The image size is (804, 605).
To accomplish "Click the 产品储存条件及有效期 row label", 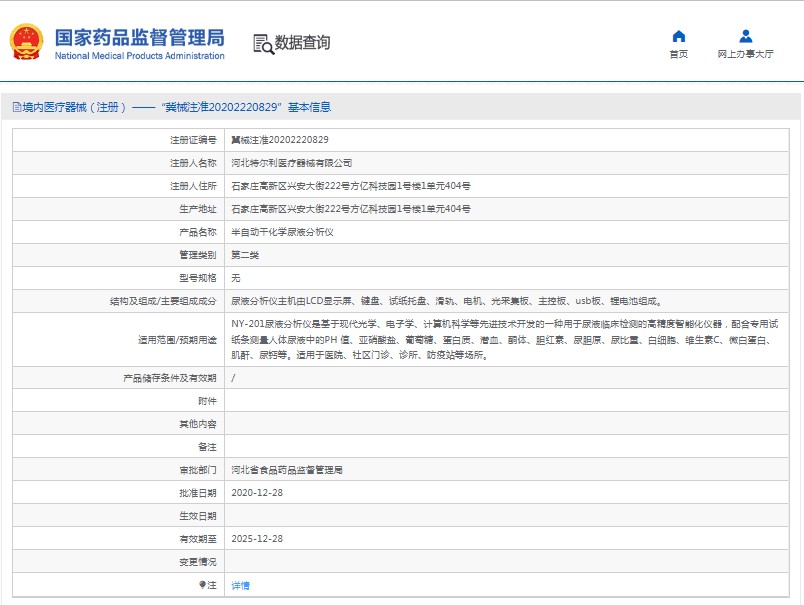I will (x=170, y=378).
